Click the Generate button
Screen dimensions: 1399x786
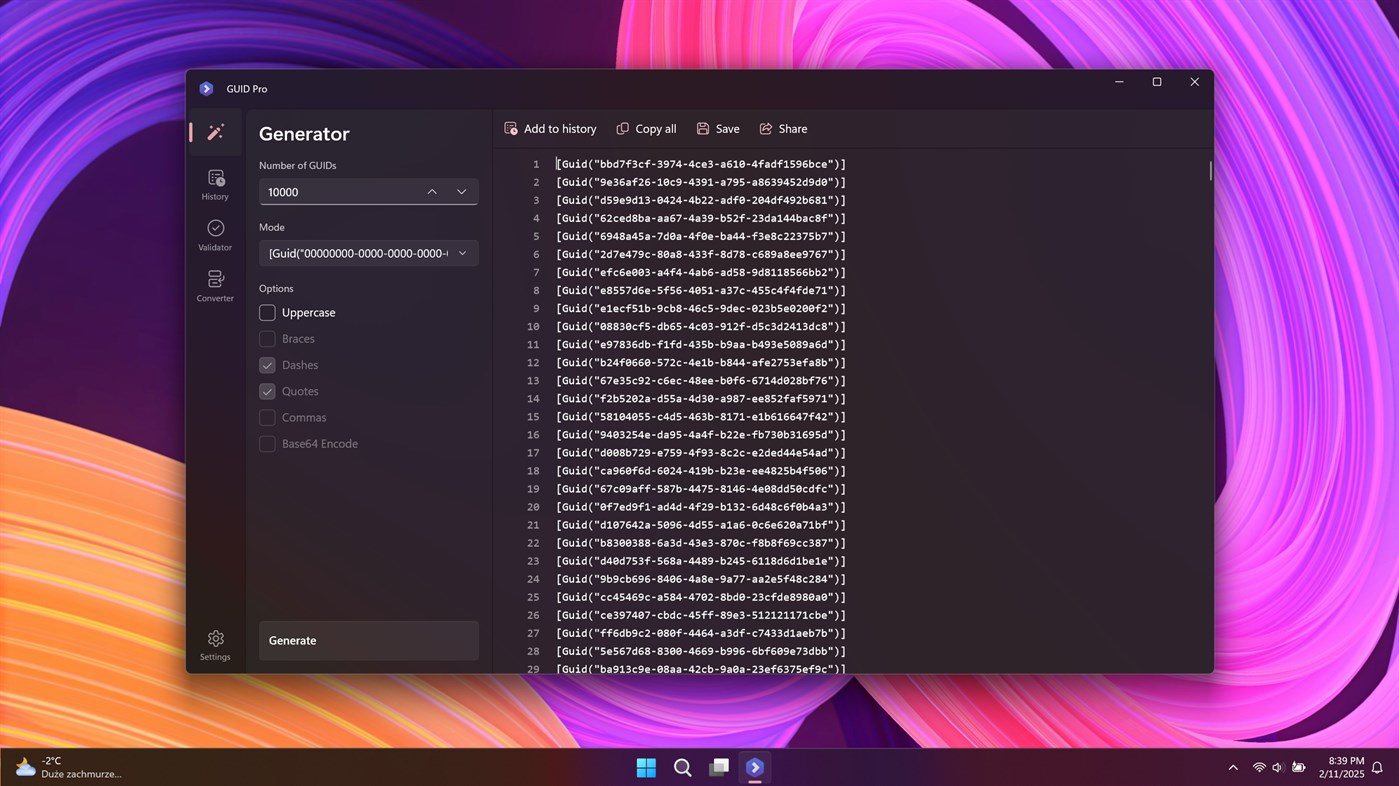[x=368, y=640]
